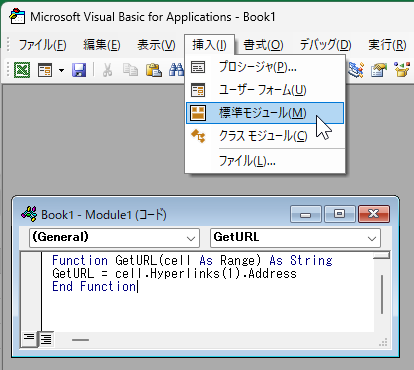Close the Module1 code window

[x=374, y=214]
